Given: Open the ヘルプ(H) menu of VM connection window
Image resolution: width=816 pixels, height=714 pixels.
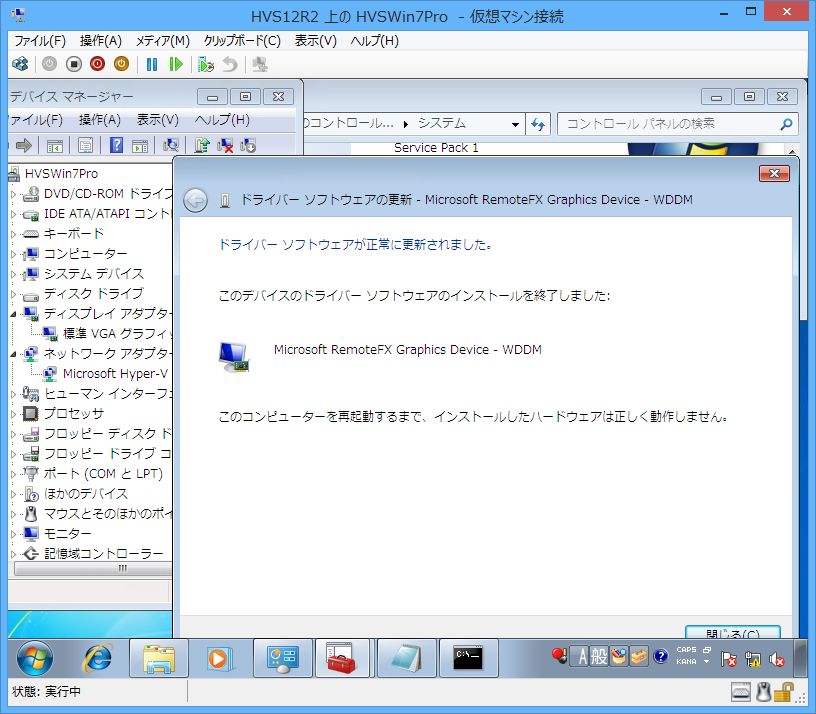Looking at the screenshot, I should pos(374,41).
